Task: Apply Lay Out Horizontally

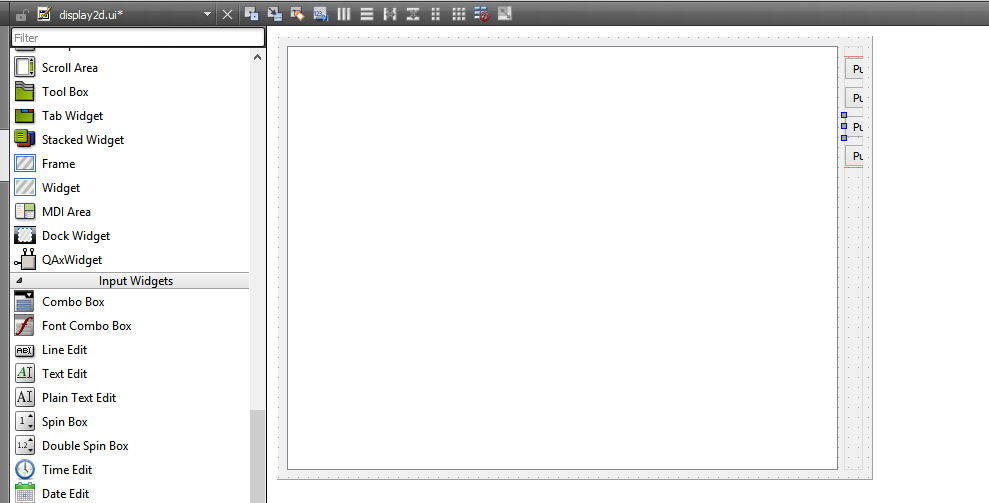Action: (x=344, y=14)
